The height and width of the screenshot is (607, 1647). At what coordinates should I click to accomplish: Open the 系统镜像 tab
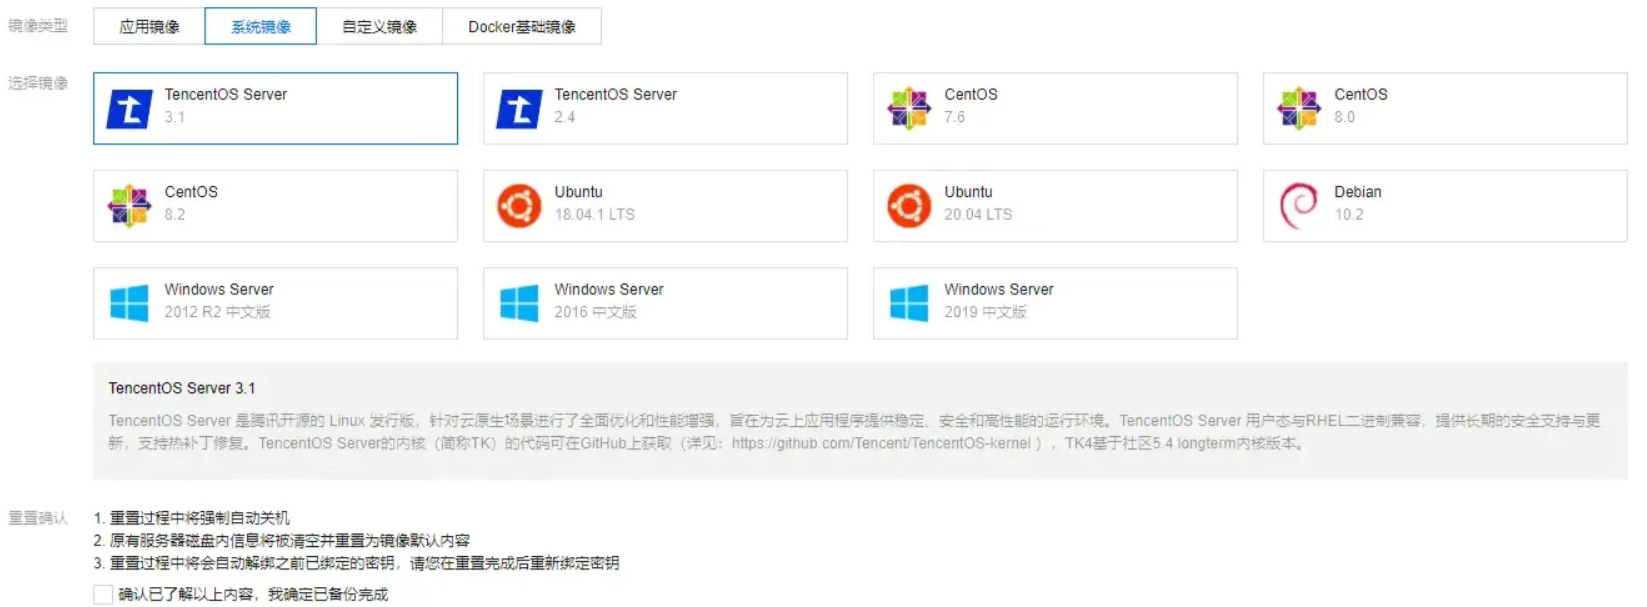click(261, 27)
